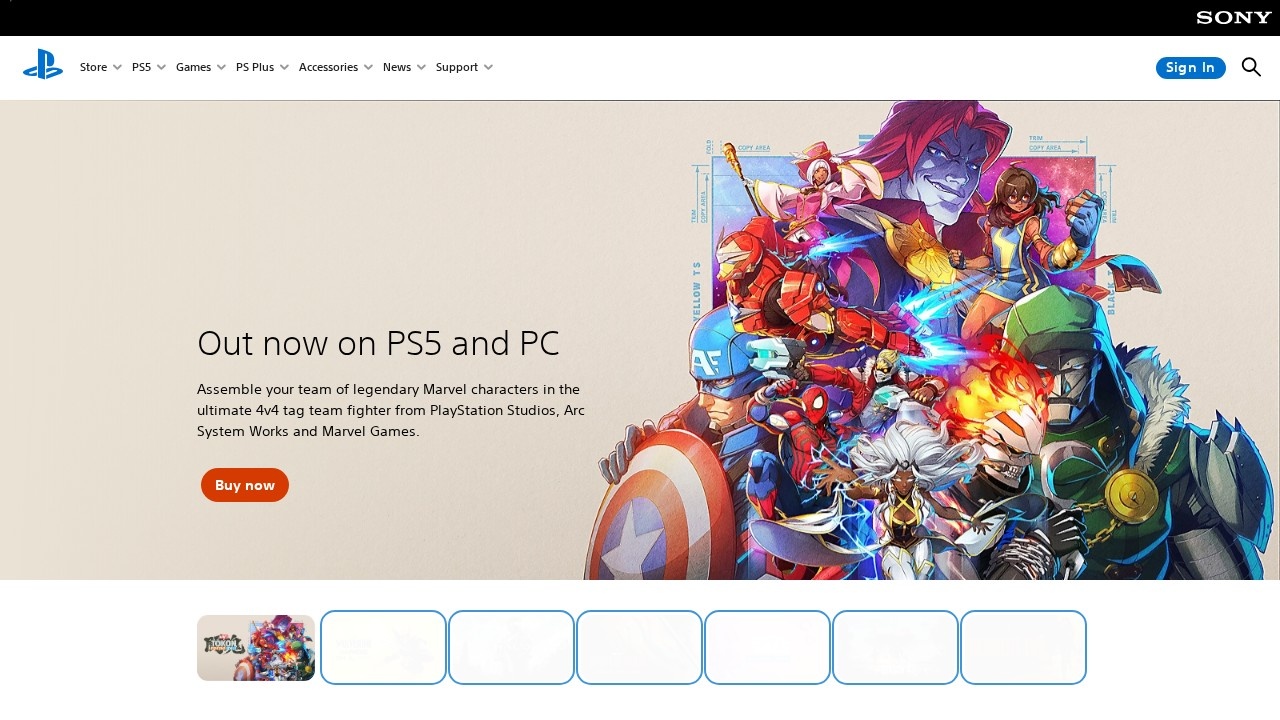Expand the Store dropdown chevron
1280x720 pixels.
point(117,68)
